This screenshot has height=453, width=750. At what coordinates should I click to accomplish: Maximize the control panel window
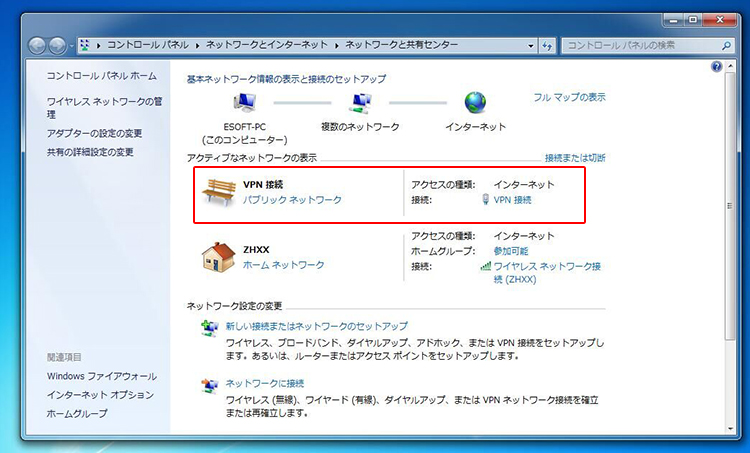click(693, 20)
